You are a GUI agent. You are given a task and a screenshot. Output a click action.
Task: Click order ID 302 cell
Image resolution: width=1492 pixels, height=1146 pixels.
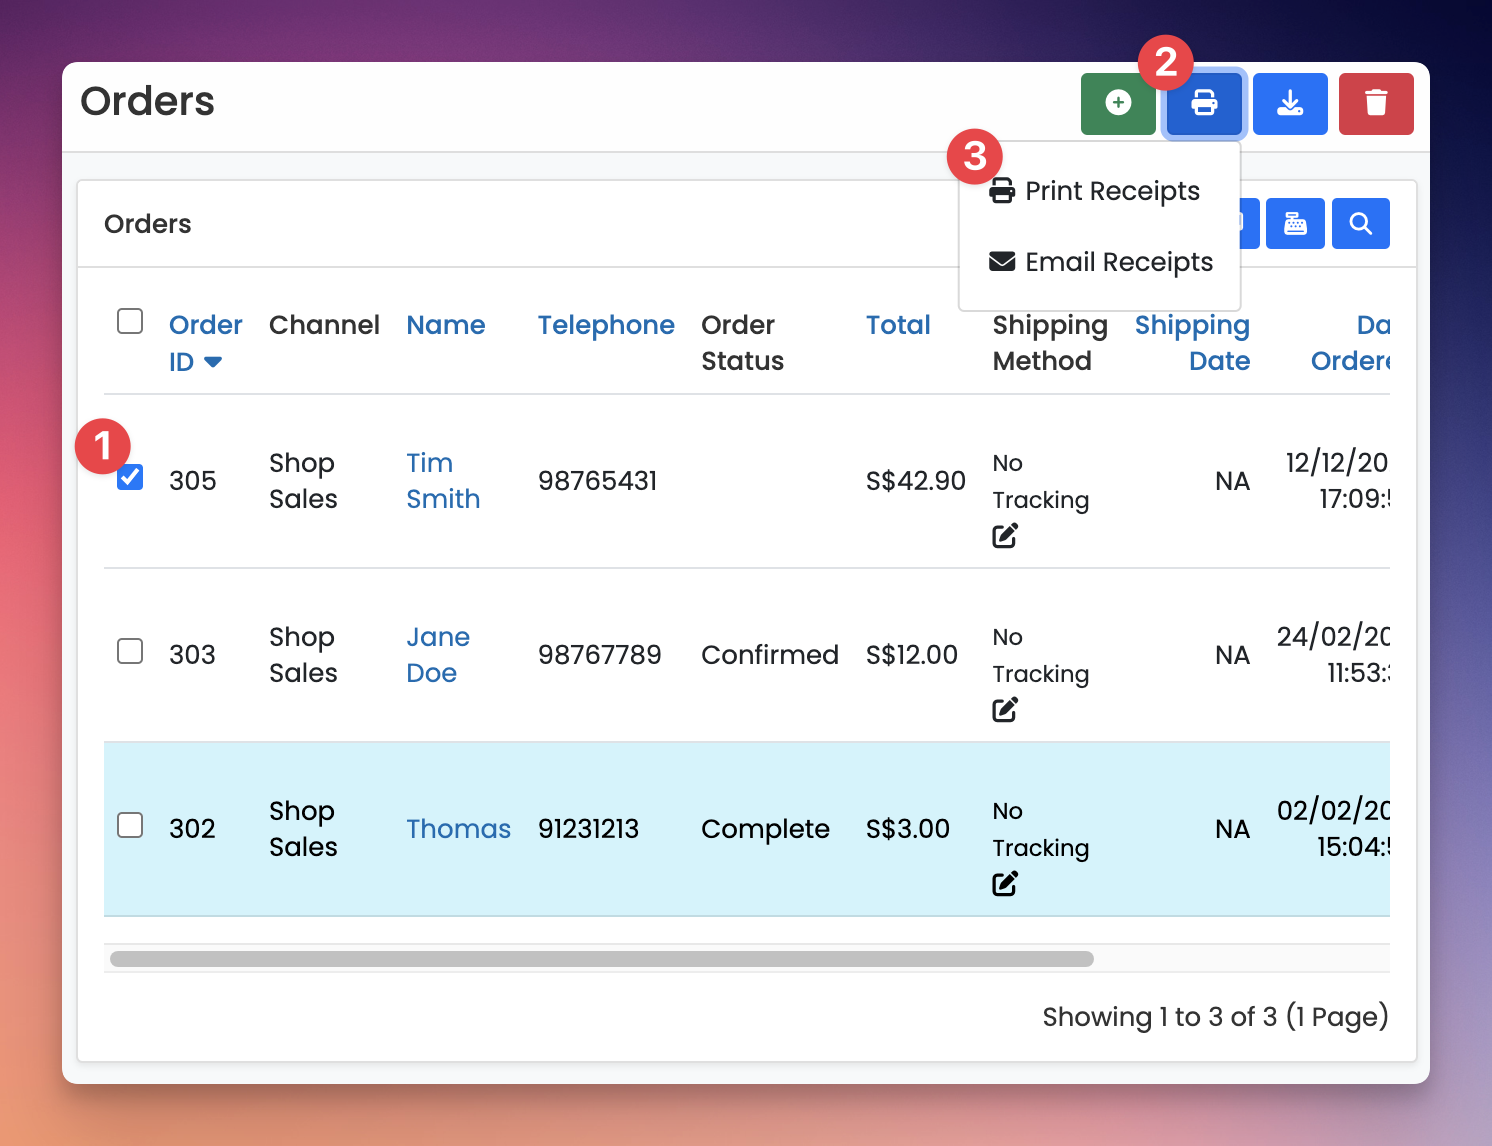[192, 829]
